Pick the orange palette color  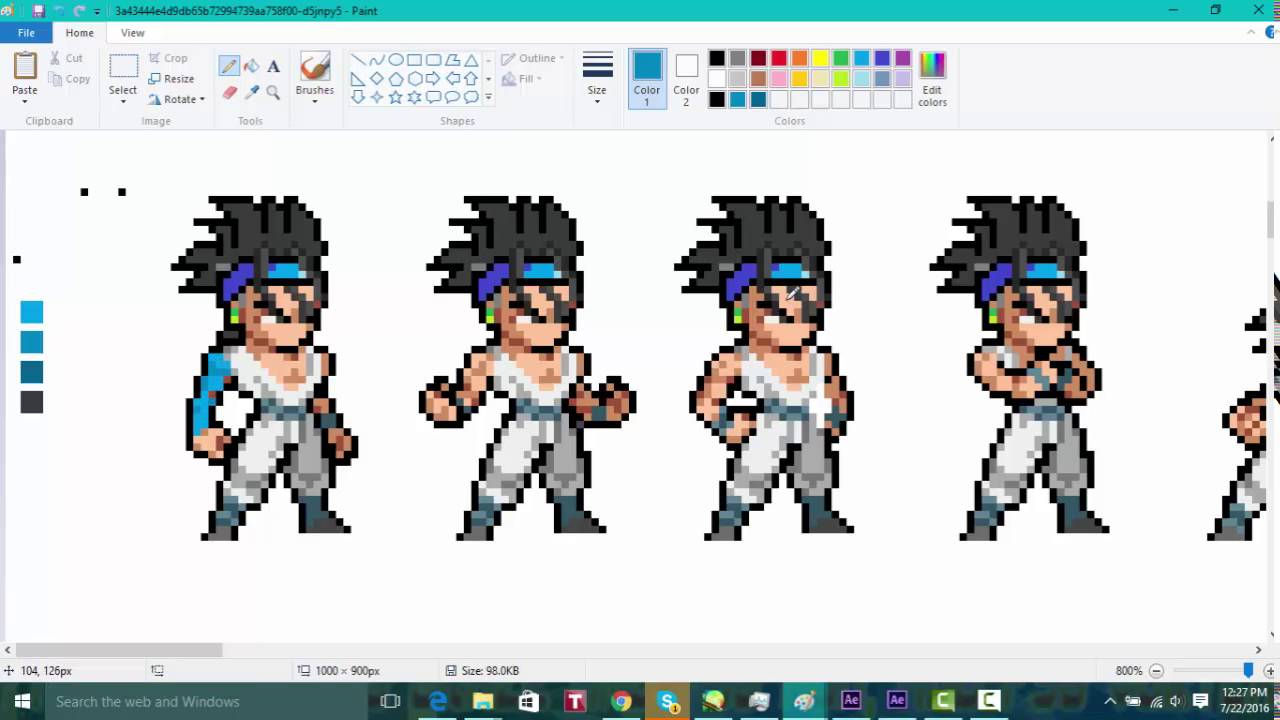[x=799, y=59]
